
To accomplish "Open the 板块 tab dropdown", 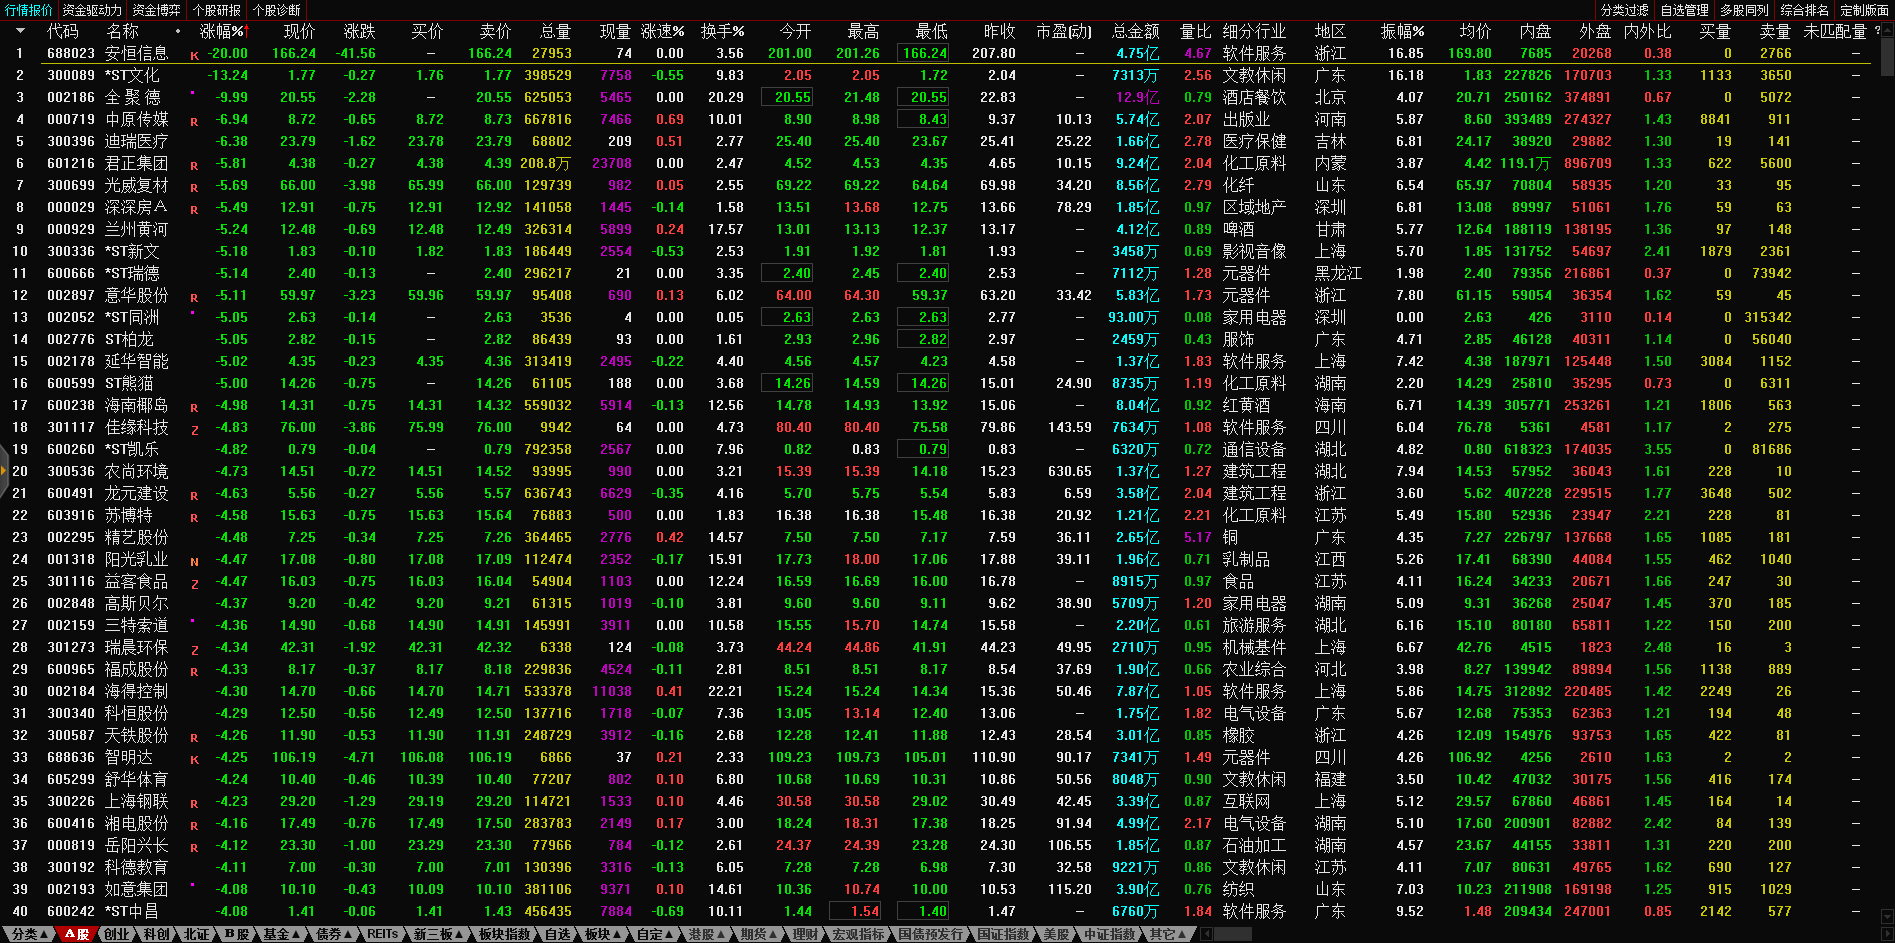I will (x=603, y=934).
